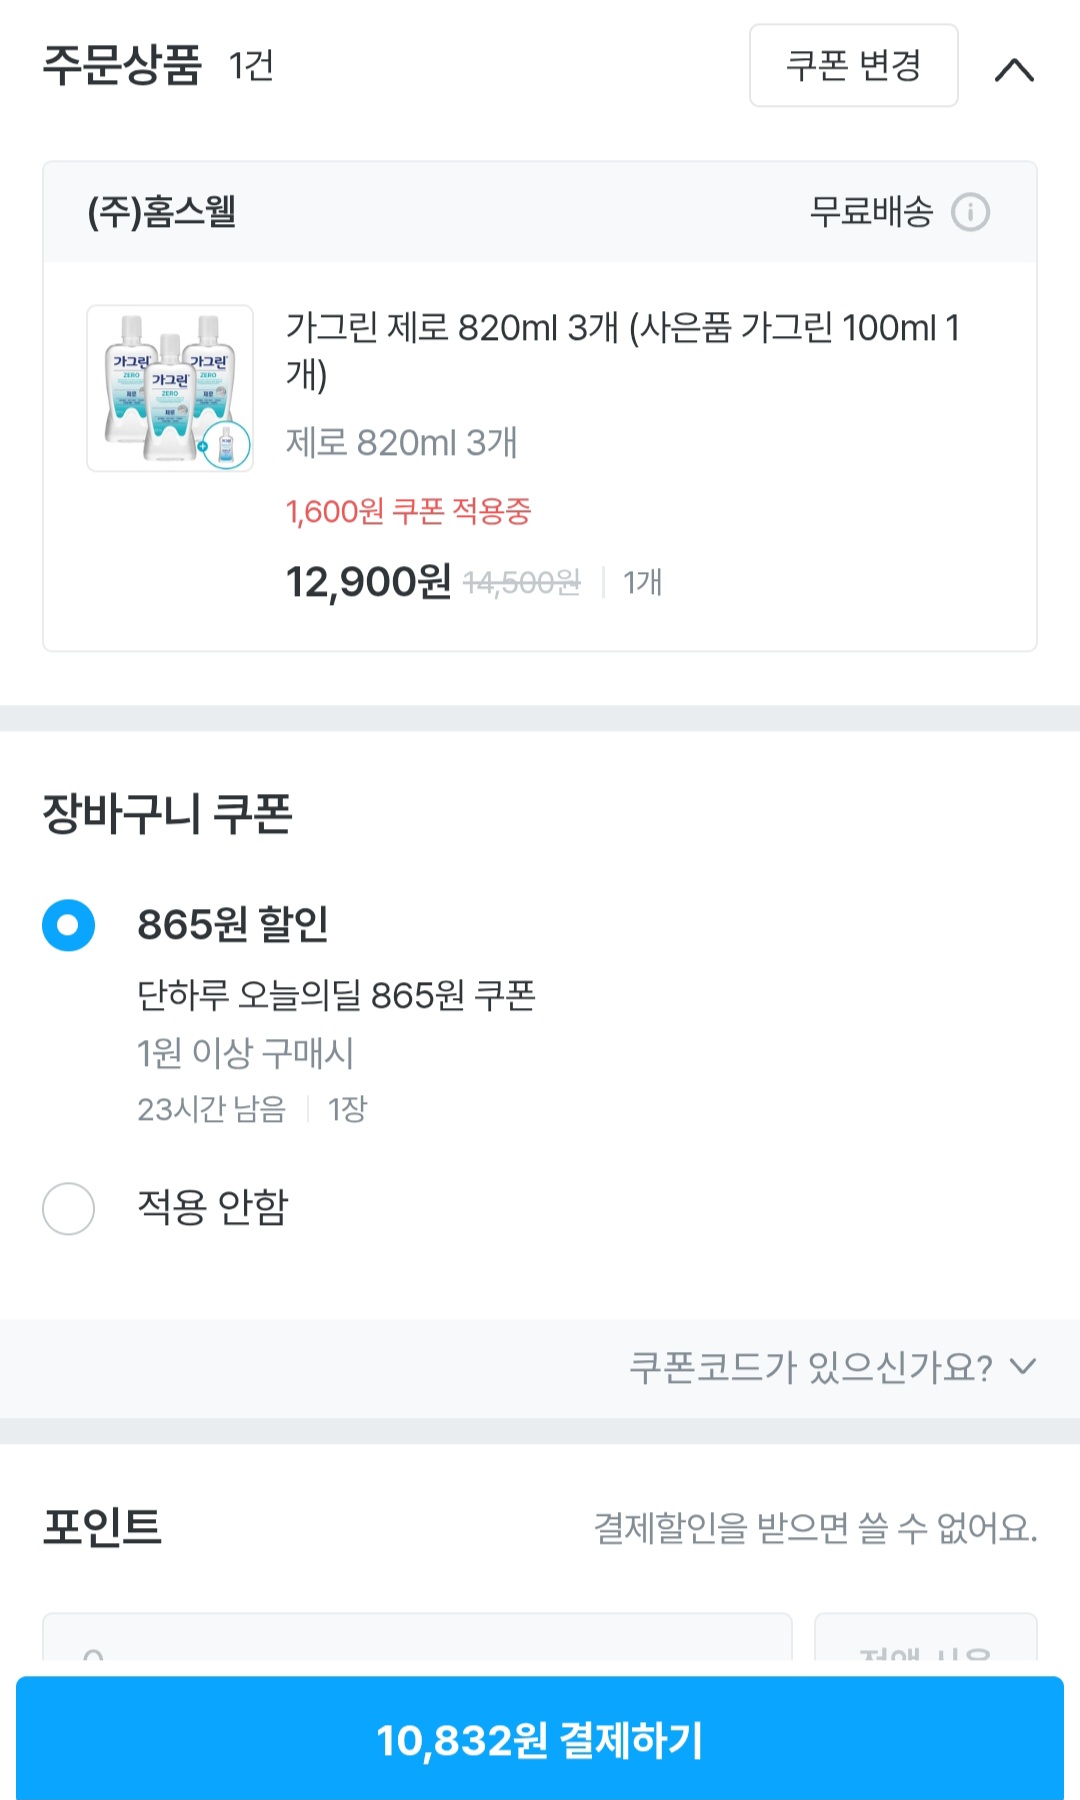Open the 가그린 제로 820ml 3개 product title
The image size is (1080, 1800).
tap(622, 350)
